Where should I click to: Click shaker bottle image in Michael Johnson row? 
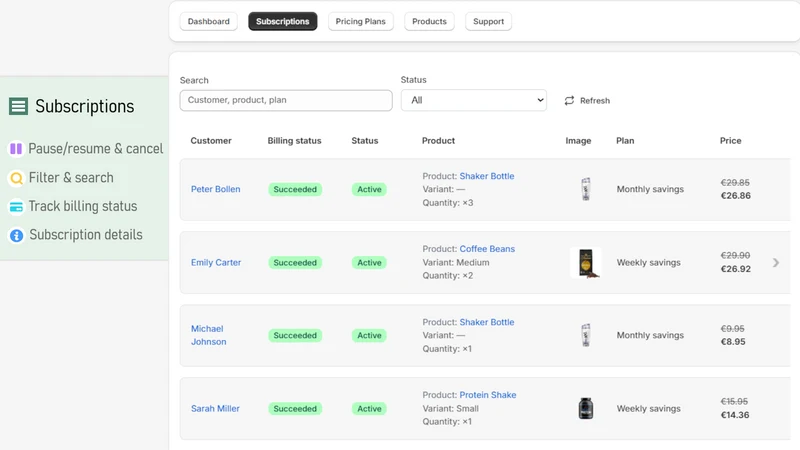(x=586, y=335)
